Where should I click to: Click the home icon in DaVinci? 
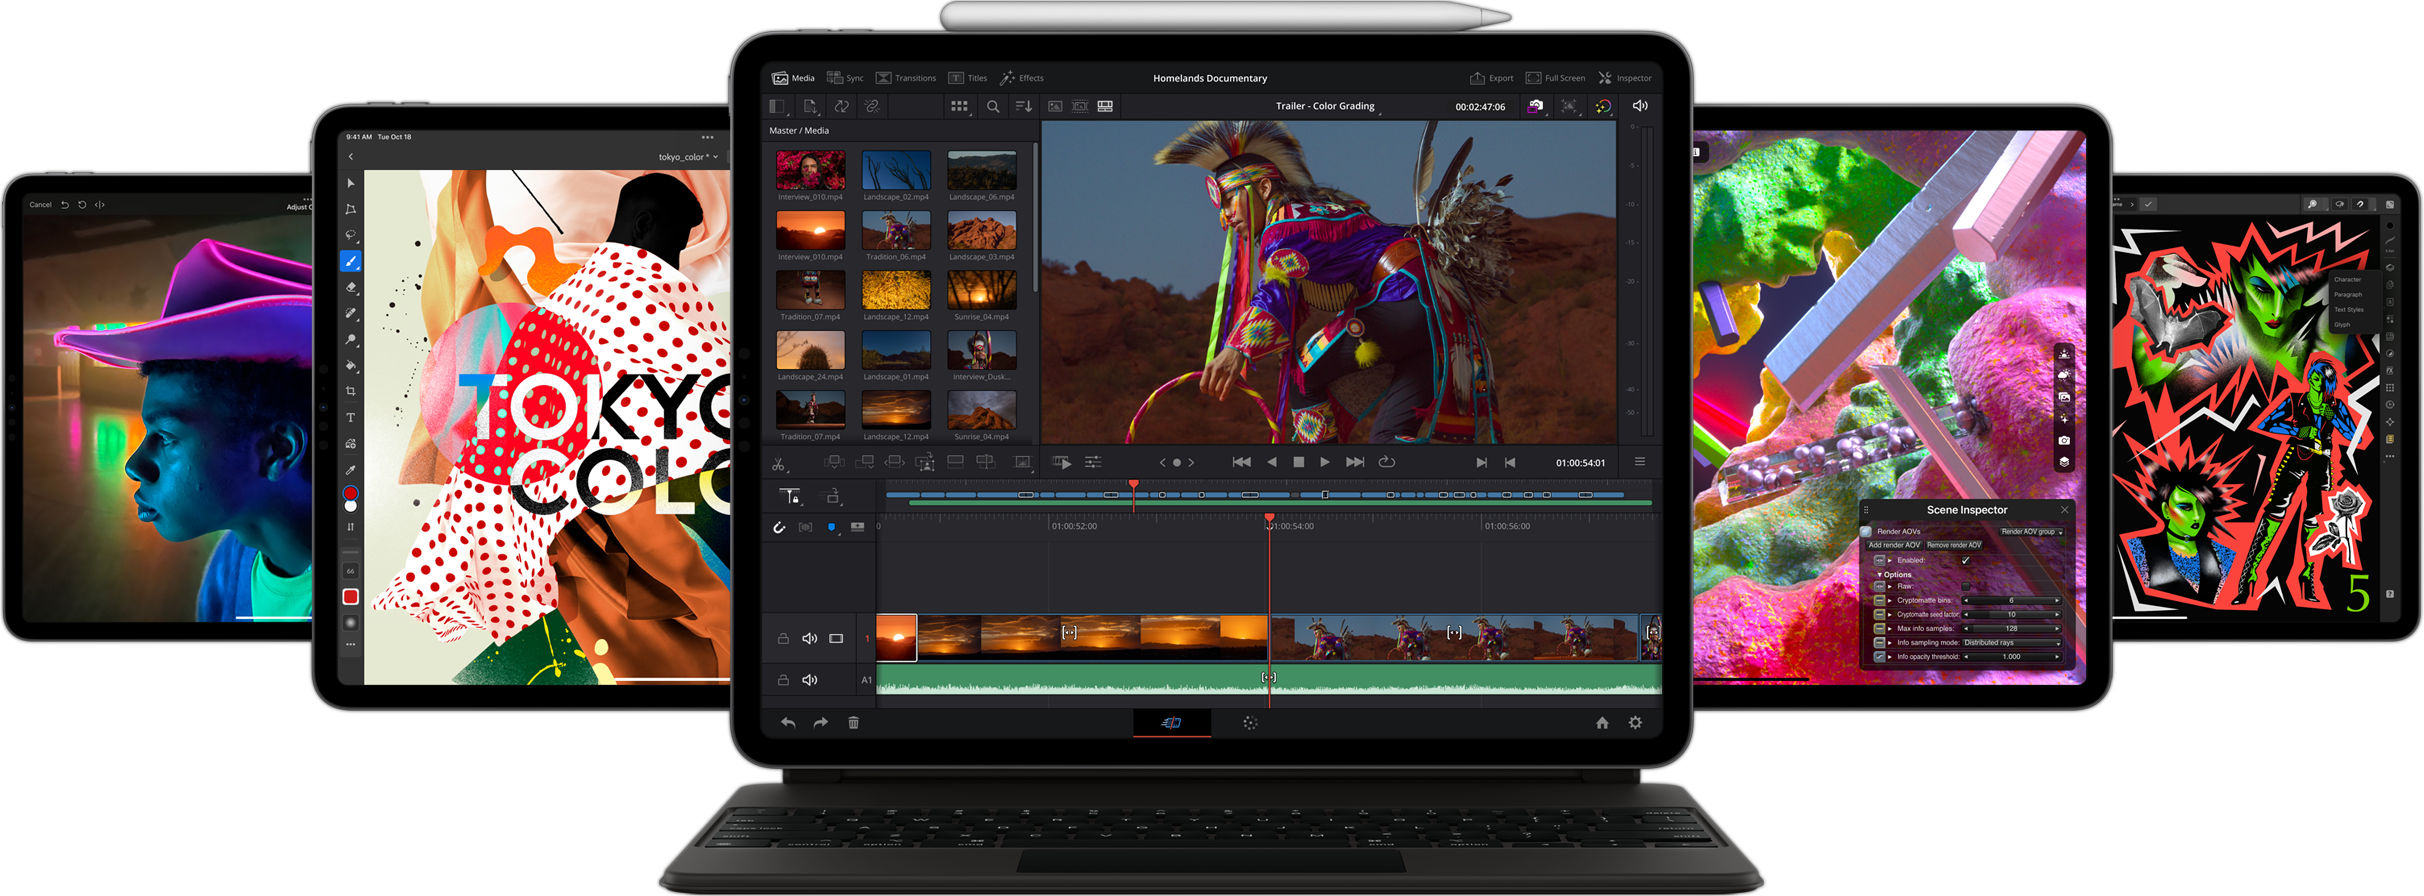tap(1602, 723)
